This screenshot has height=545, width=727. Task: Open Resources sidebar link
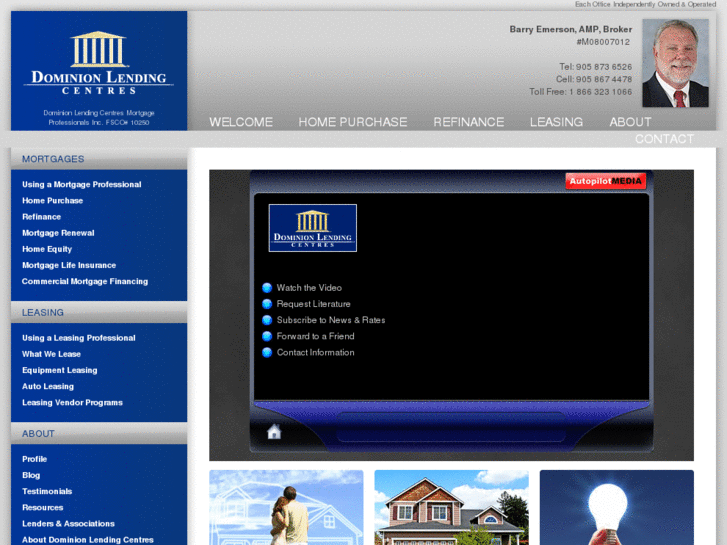coord(43,507)
